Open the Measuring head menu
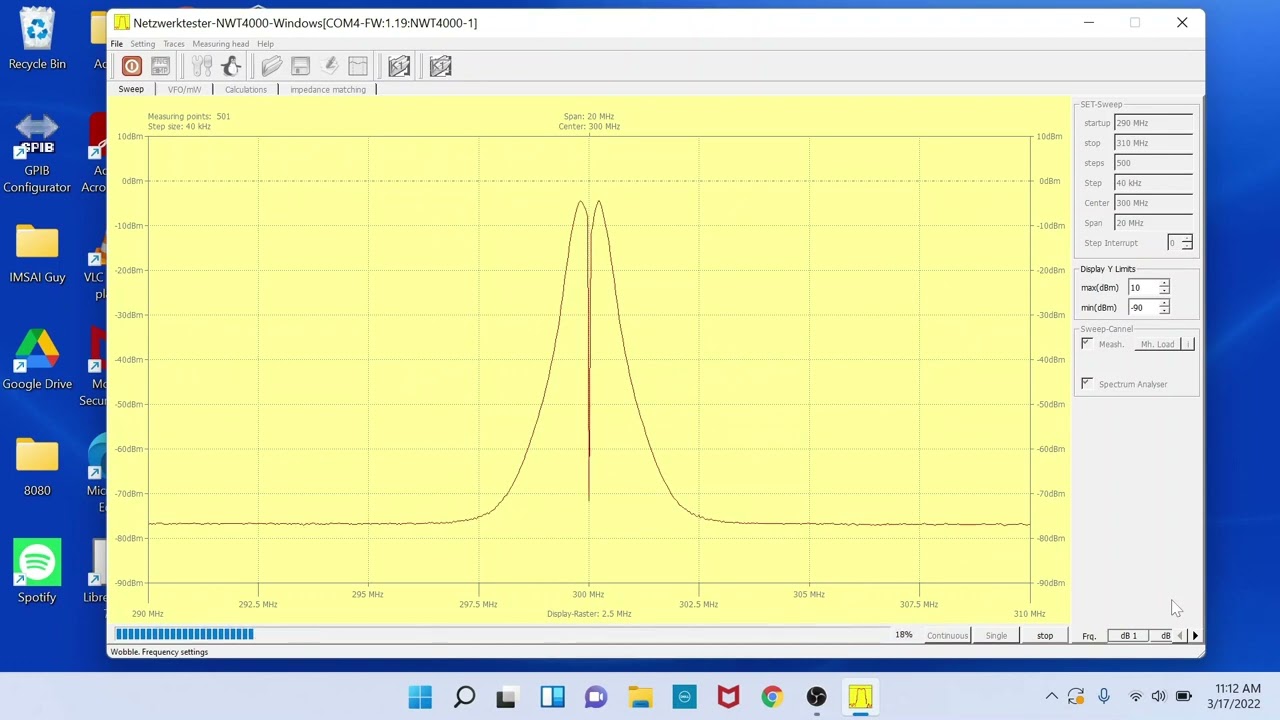Image resolution: width=1280 pixels, height=720 pixels. (220, 44)
